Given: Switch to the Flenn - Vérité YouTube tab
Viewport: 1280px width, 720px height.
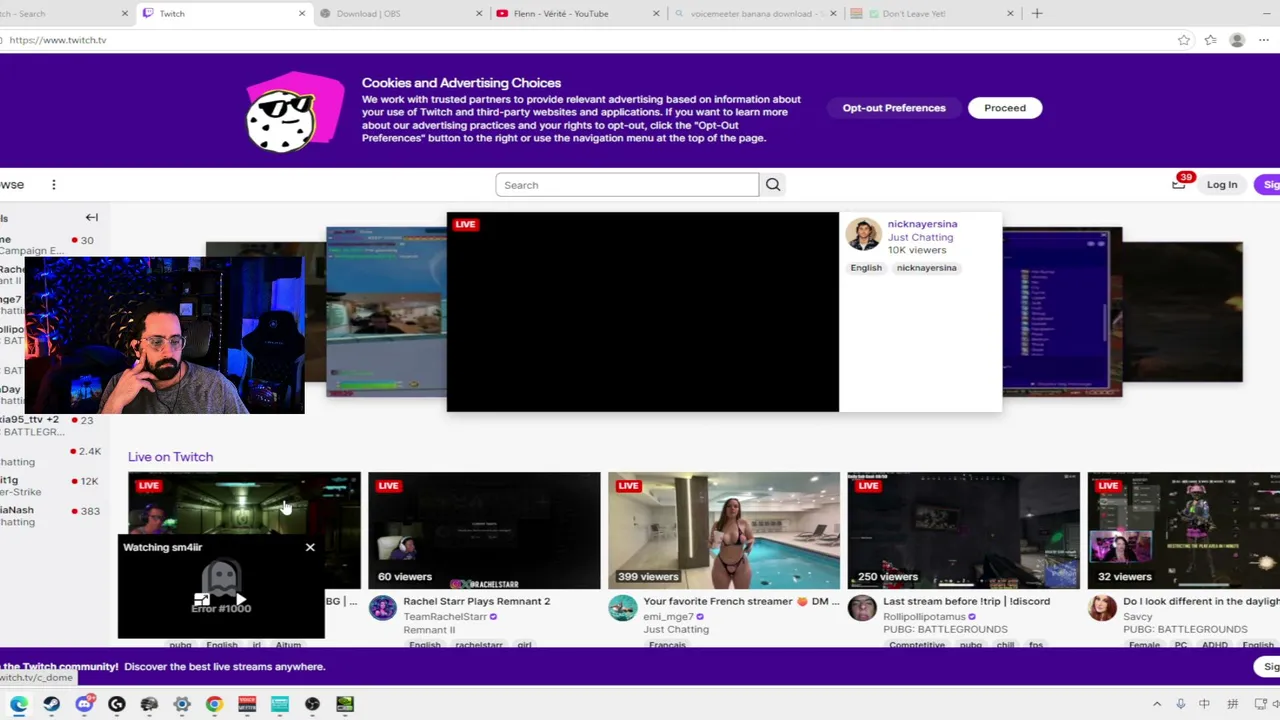Looking at the screenshot, I should pos(577,14).
